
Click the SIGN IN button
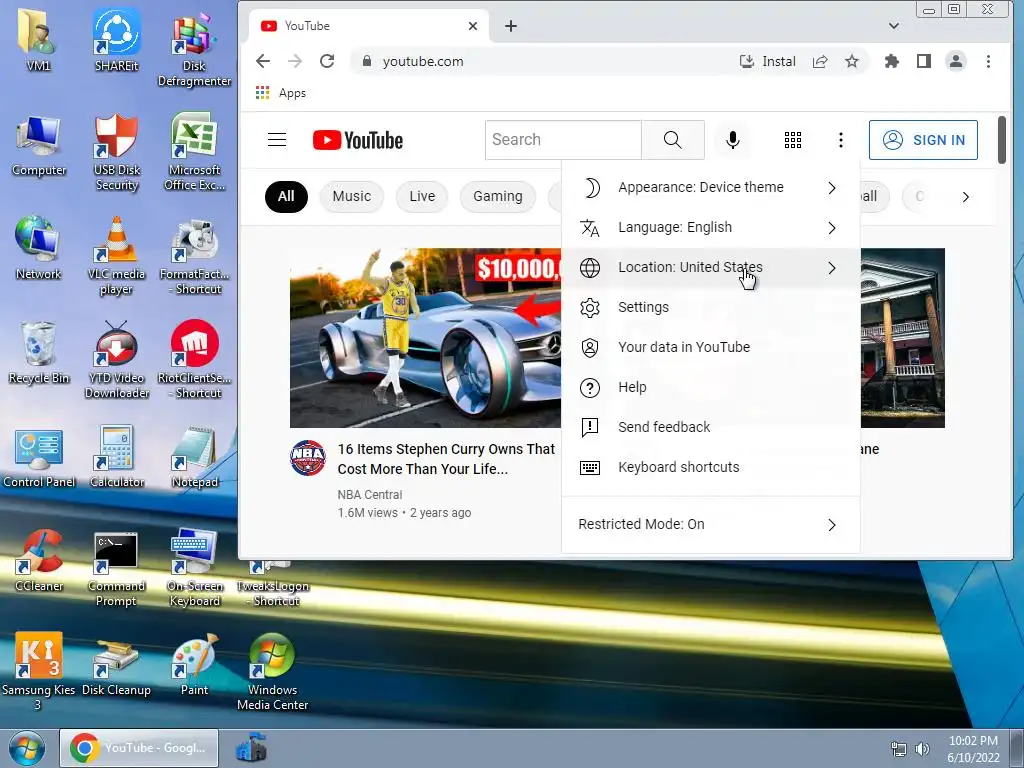point(923,140)
